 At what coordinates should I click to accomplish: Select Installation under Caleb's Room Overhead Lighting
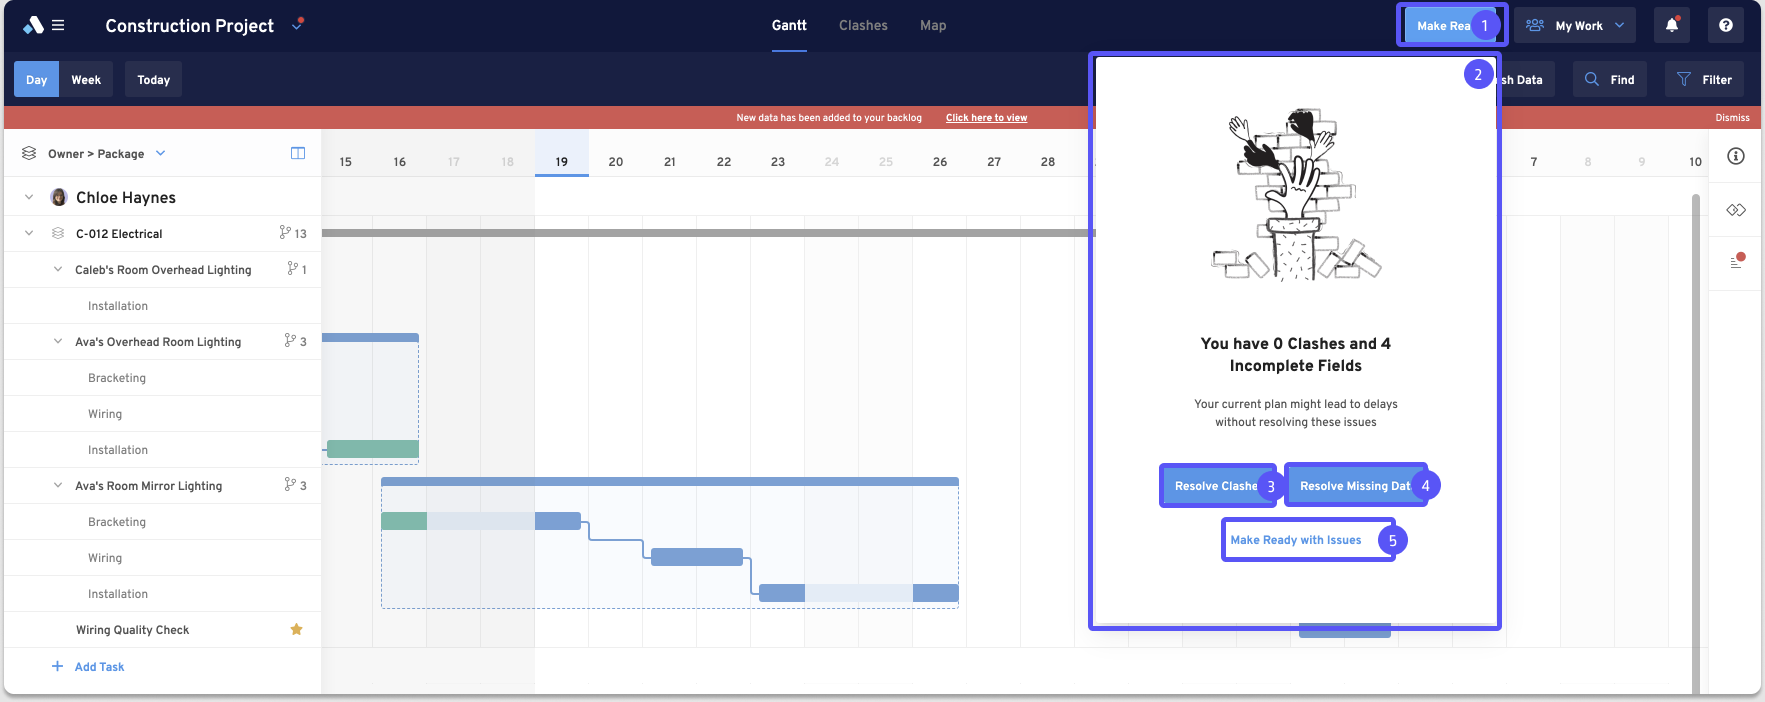(x=163, y=306)
